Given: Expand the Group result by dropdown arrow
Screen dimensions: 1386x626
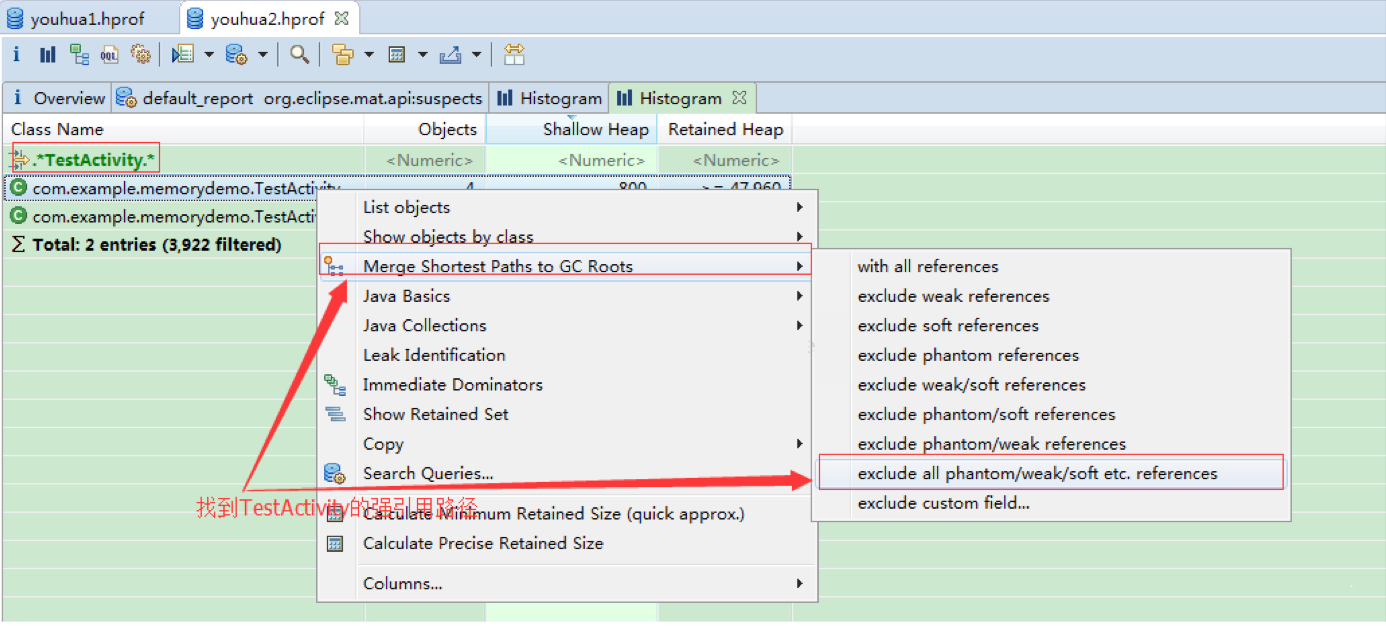Looking at the screenshot, I should (x=369, y=55).
